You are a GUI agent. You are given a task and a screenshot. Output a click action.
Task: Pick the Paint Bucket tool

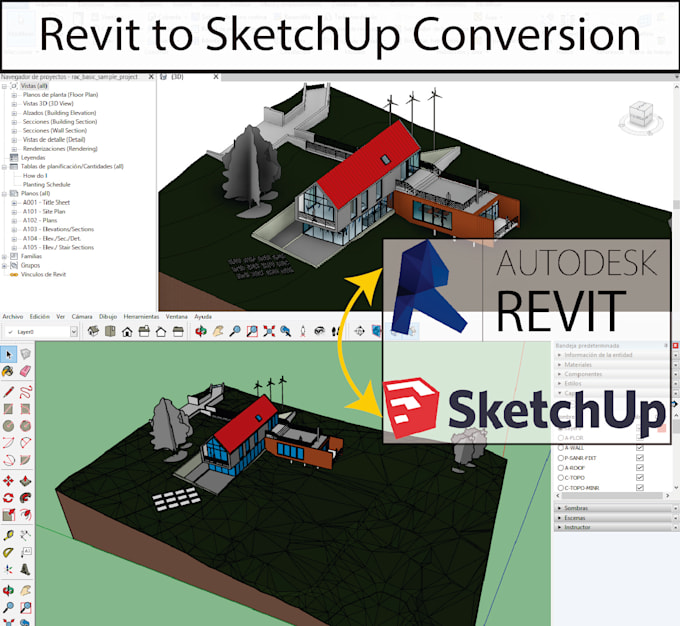point(8,371)
